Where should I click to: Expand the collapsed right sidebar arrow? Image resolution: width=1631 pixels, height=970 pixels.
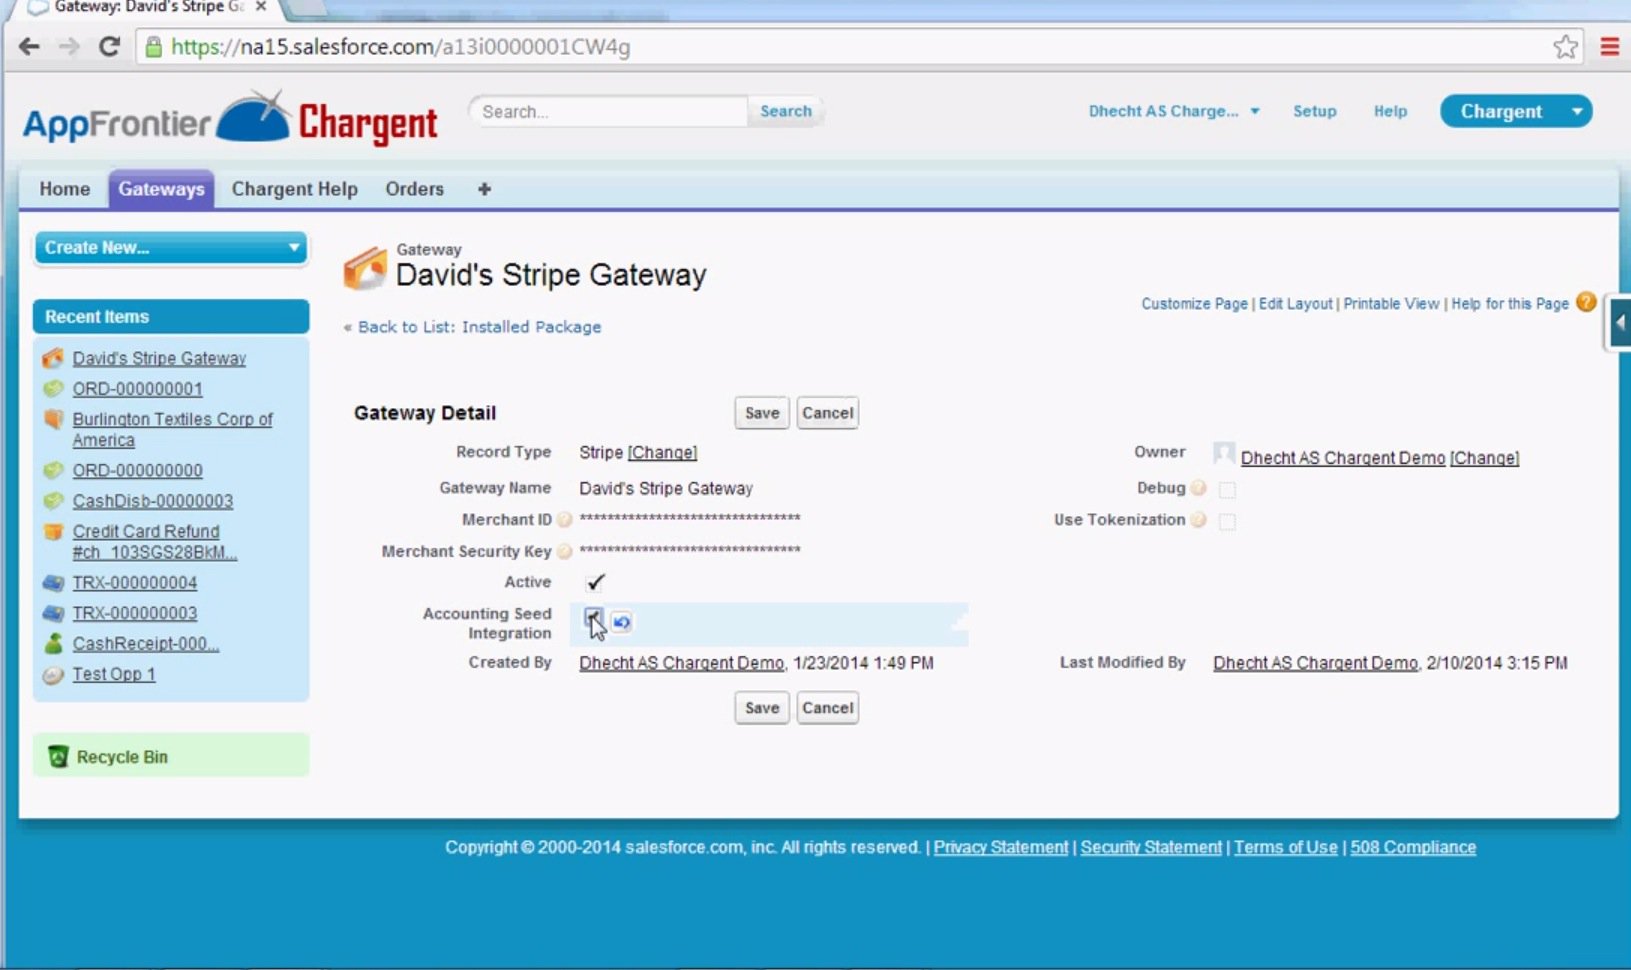click(1620, 322)
